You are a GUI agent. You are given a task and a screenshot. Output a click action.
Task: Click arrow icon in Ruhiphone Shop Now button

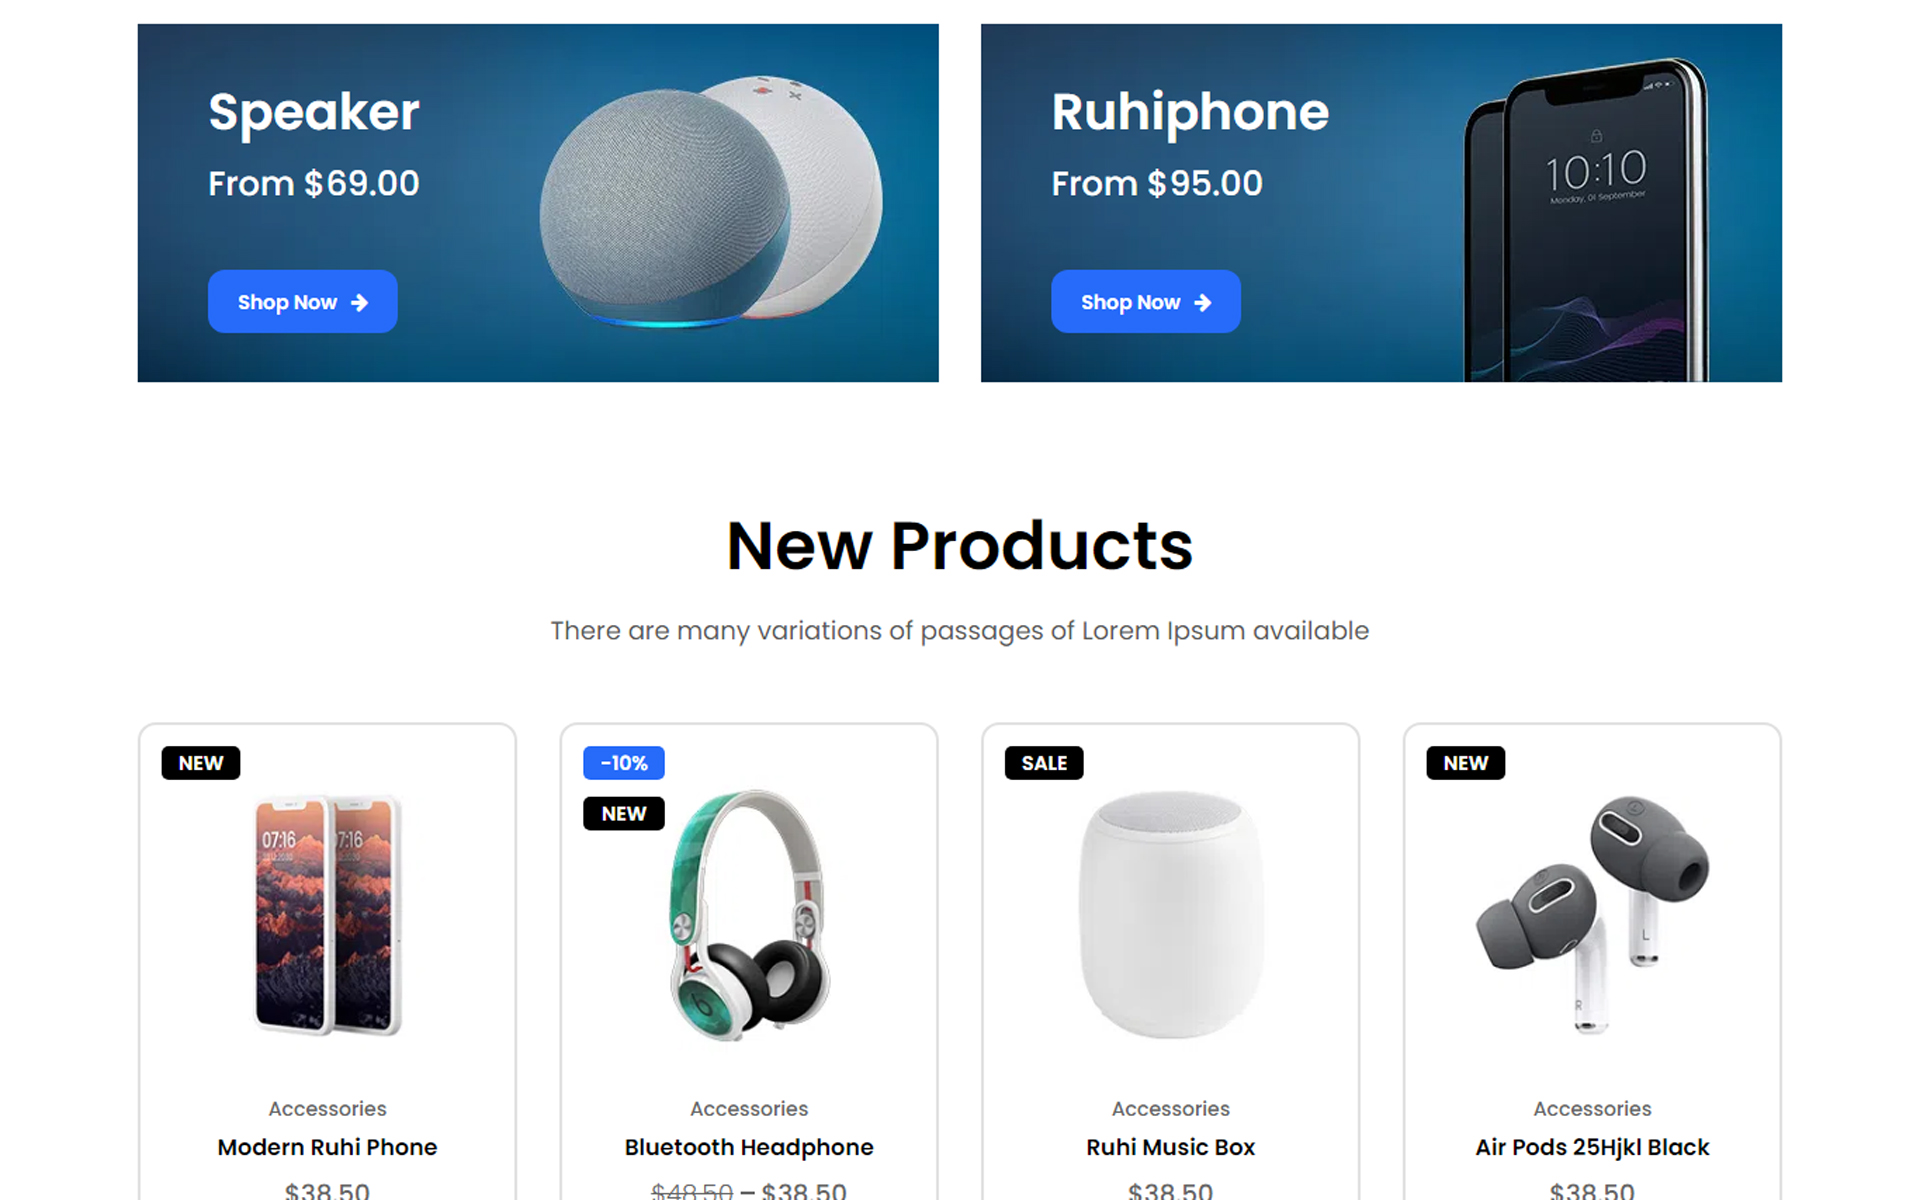click(x=1203, y=302)
